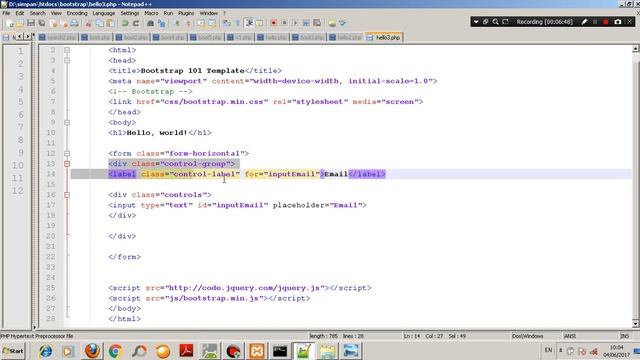Click 'length : 785' status bar text
640x360 pixels.
point(323,336)
